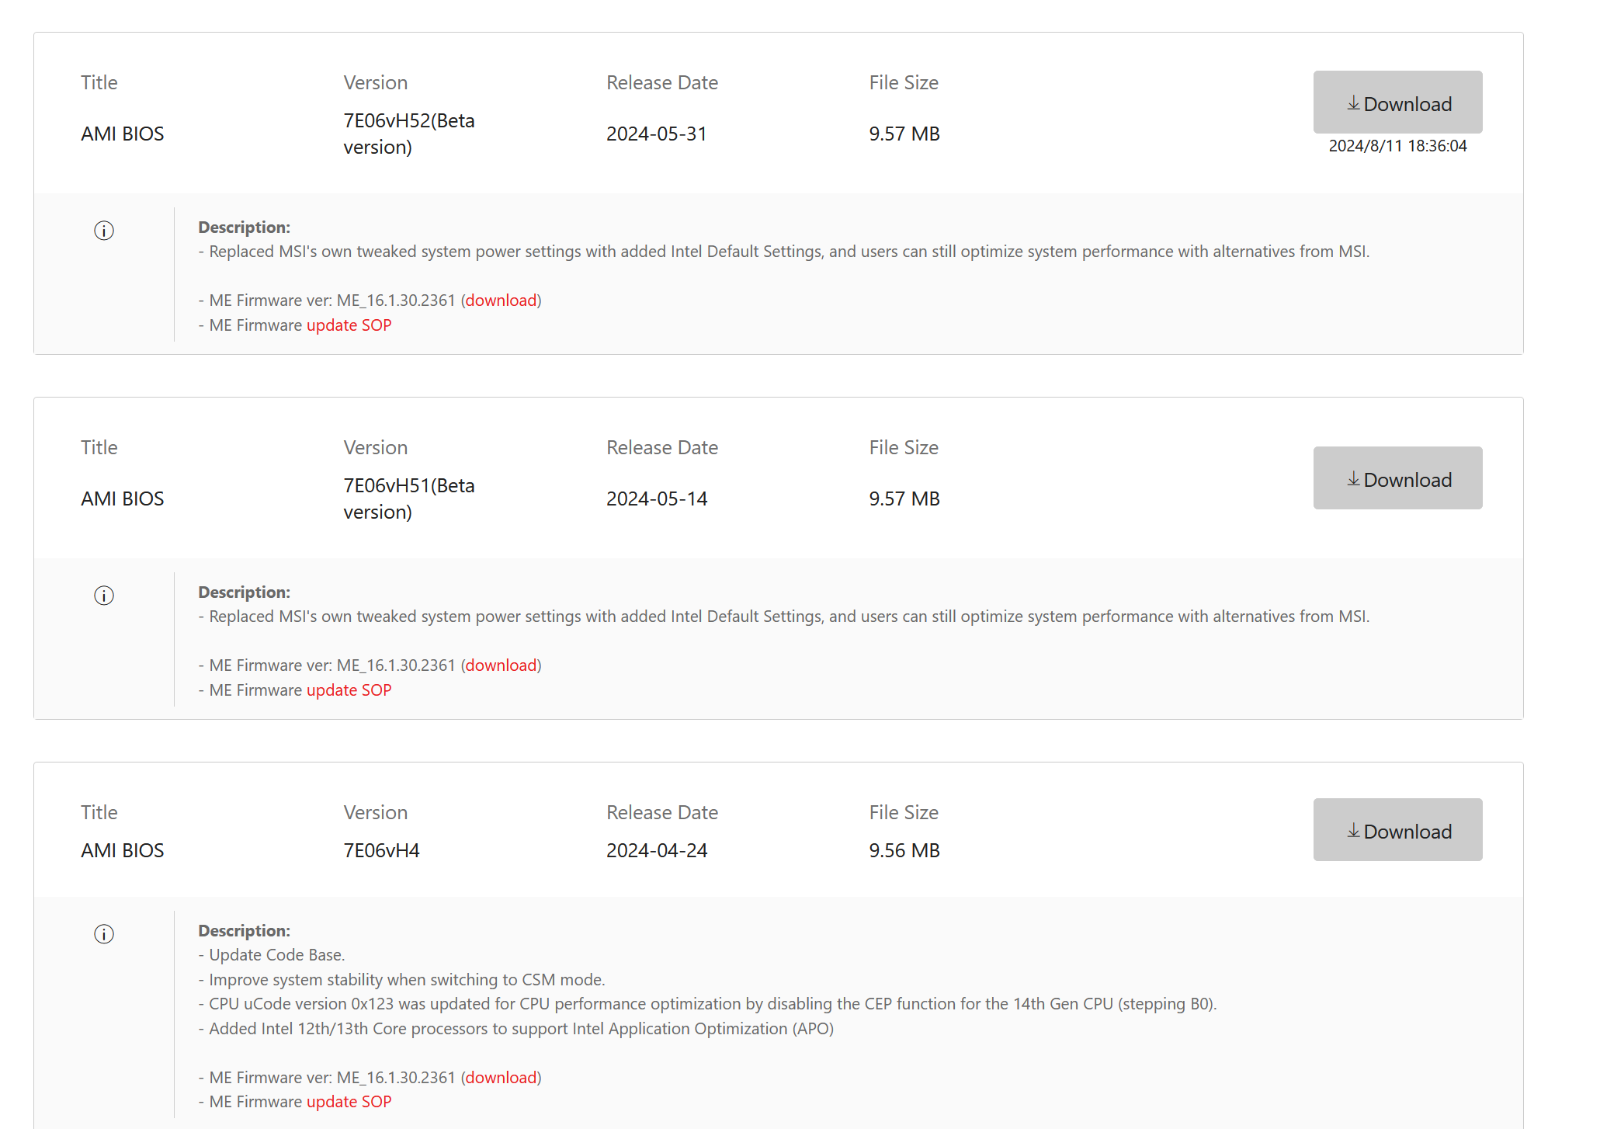Open update SOP link under 7E06vH51
This screenshot has width=1600, height=1129.
point(349,690)
